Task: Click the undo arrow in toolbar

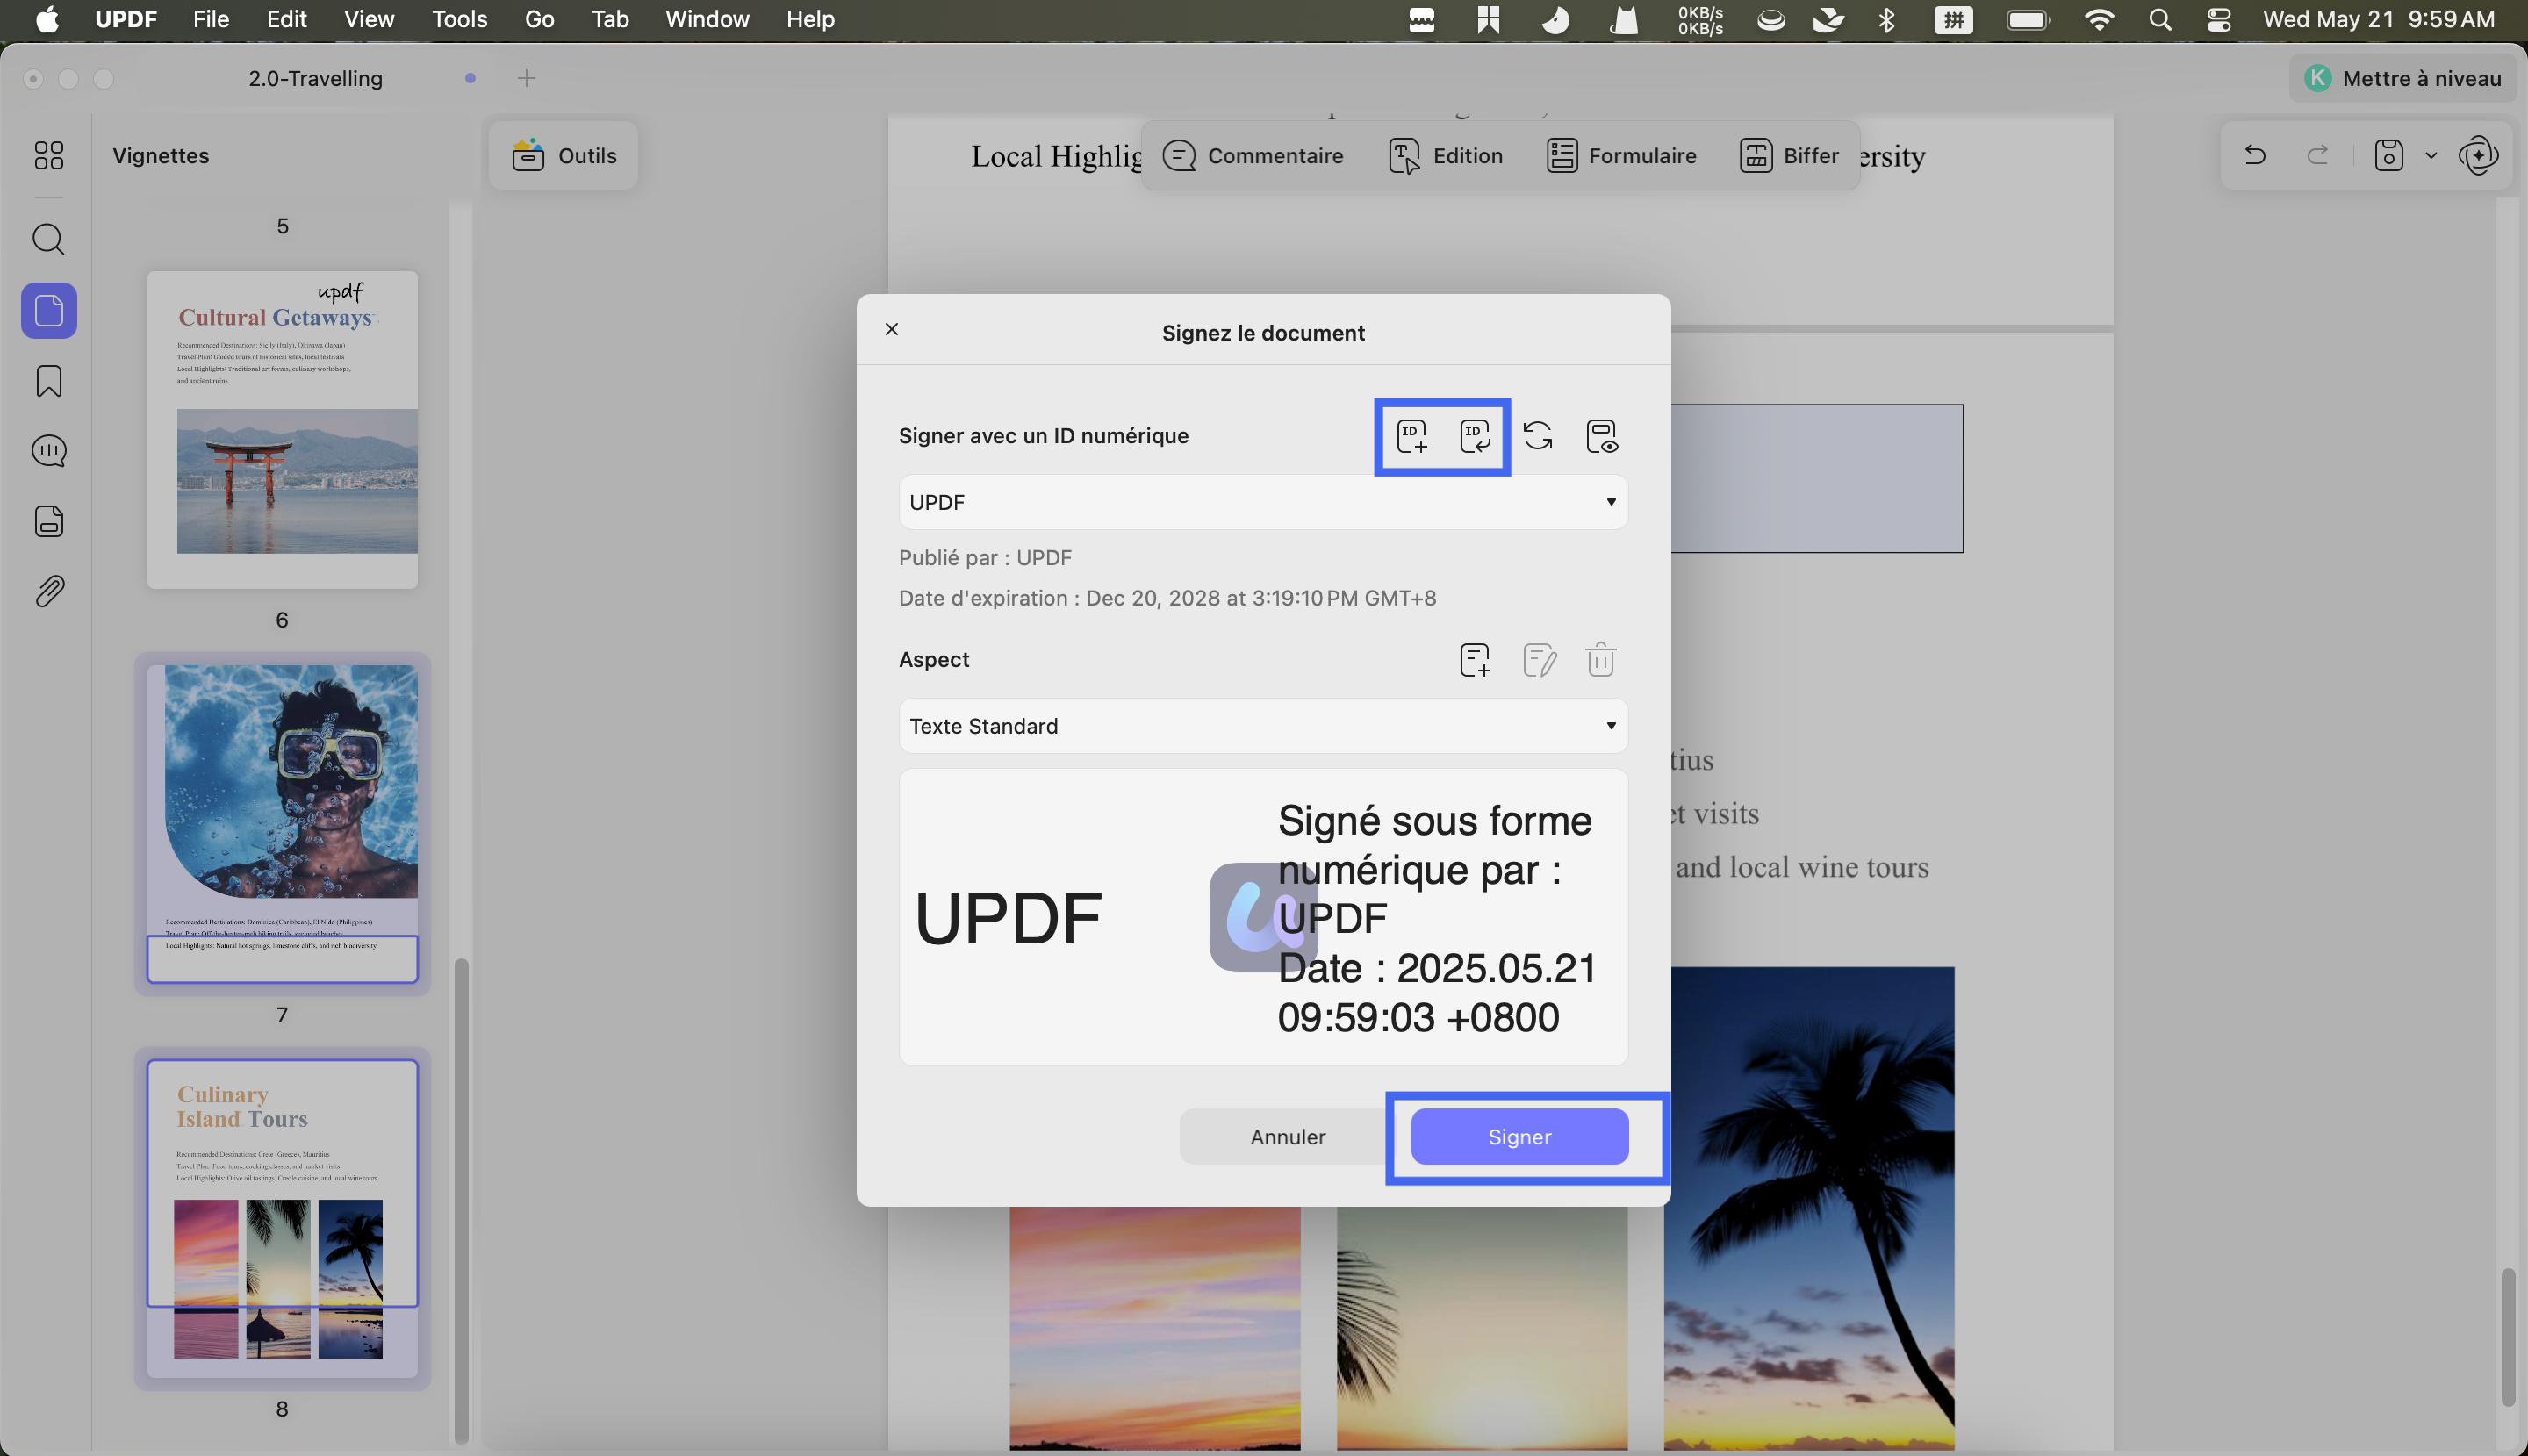Action: point(2254,155)
